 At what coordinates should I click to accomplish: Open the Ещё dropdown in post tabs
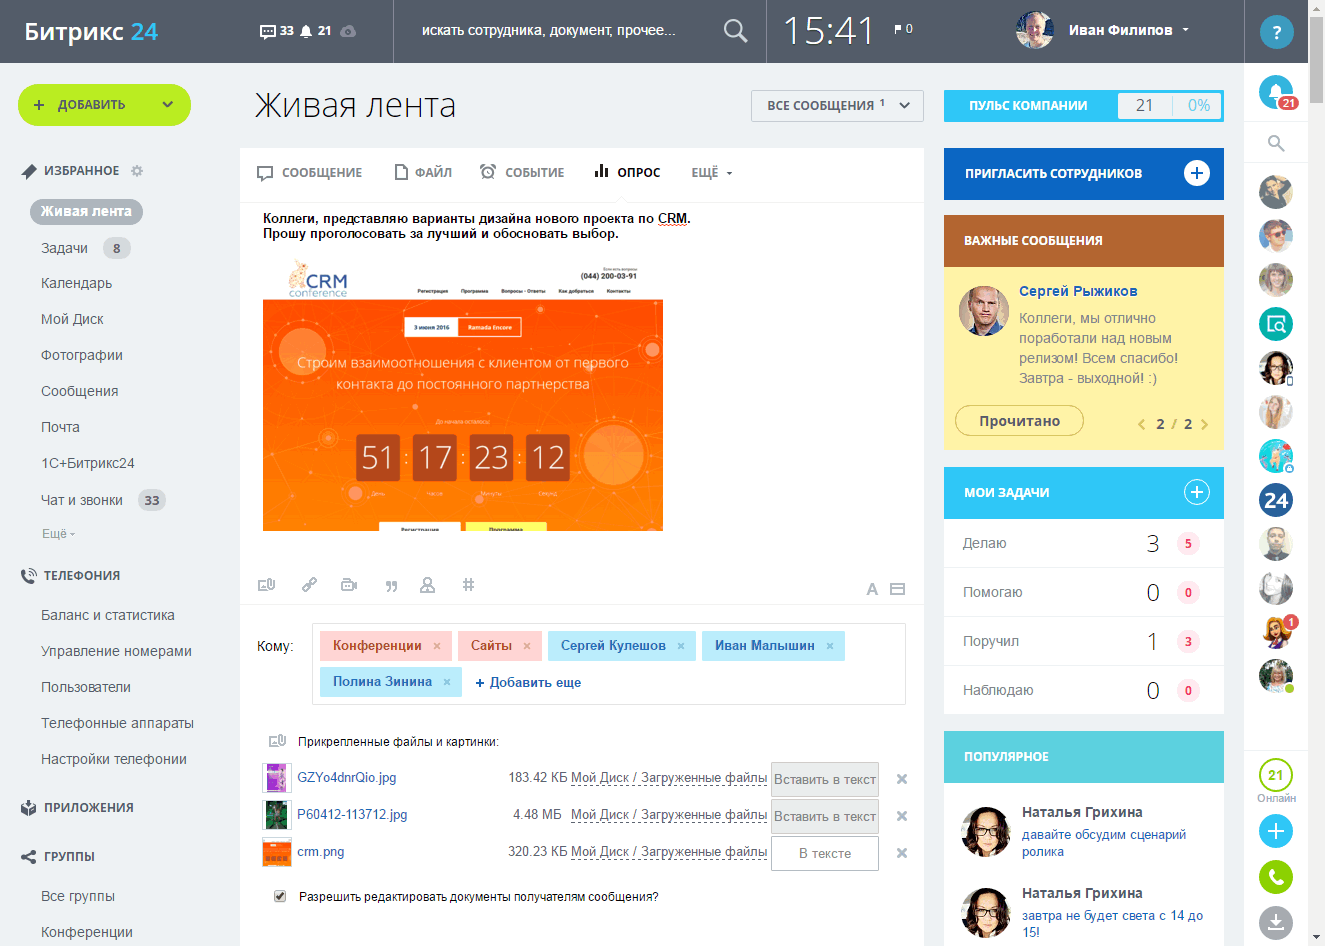(x=712, y=173)
